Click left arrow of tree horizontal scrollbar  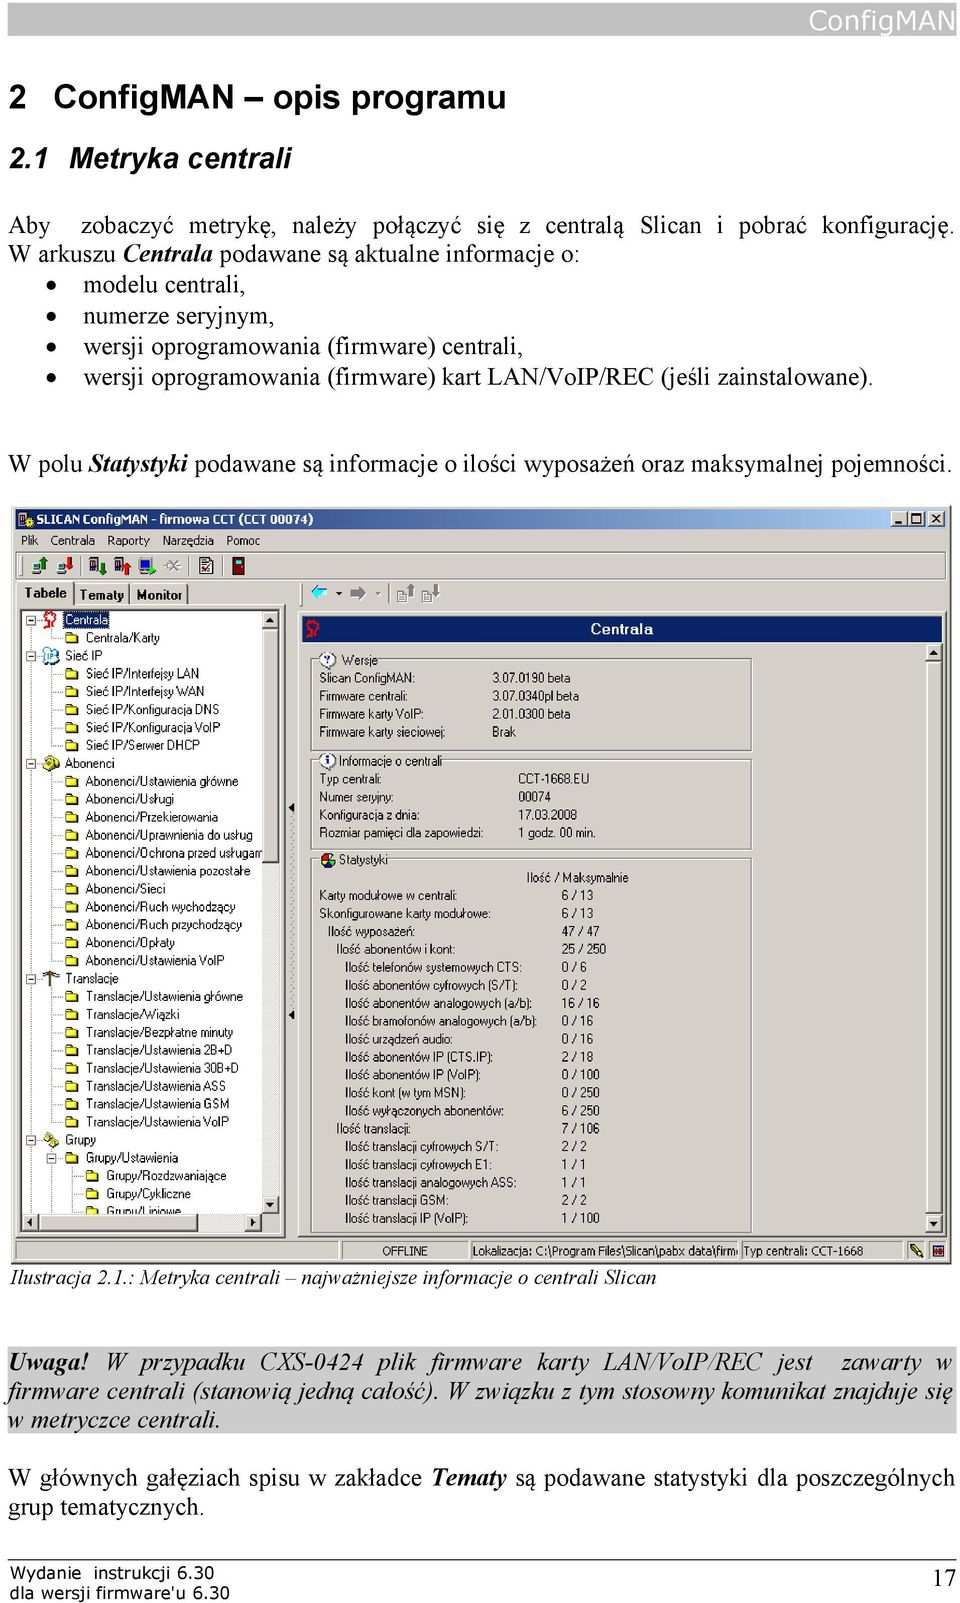pyautogui.click(x=29, y=1222)
